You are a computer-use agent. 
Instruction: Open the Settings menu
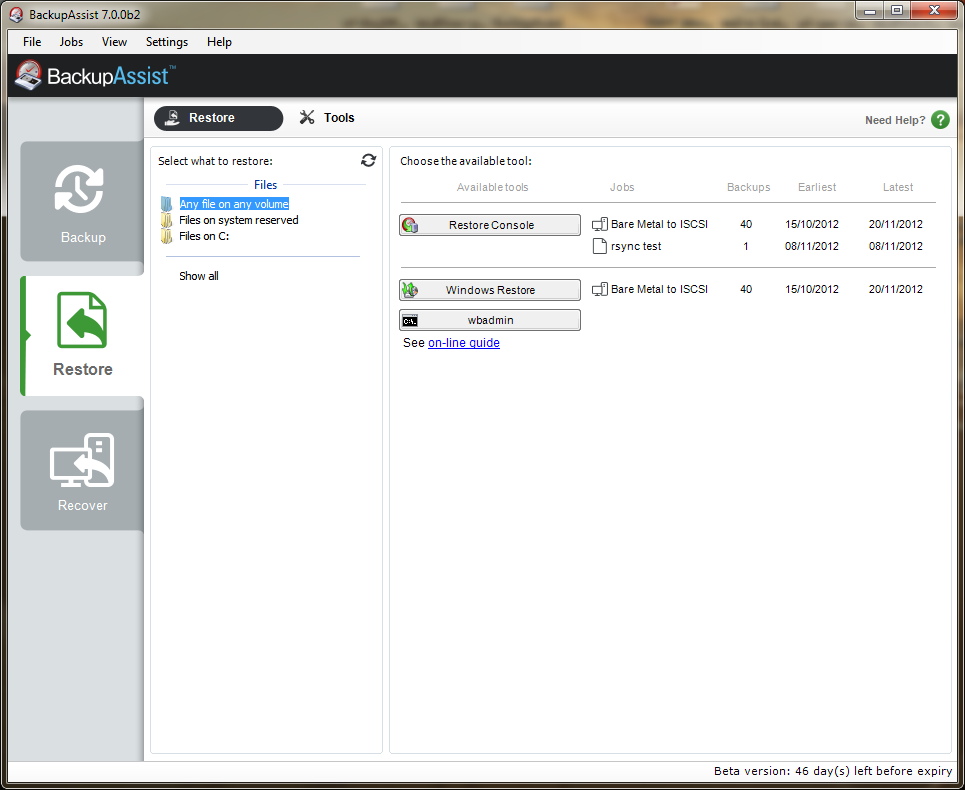tap(167, 42)
